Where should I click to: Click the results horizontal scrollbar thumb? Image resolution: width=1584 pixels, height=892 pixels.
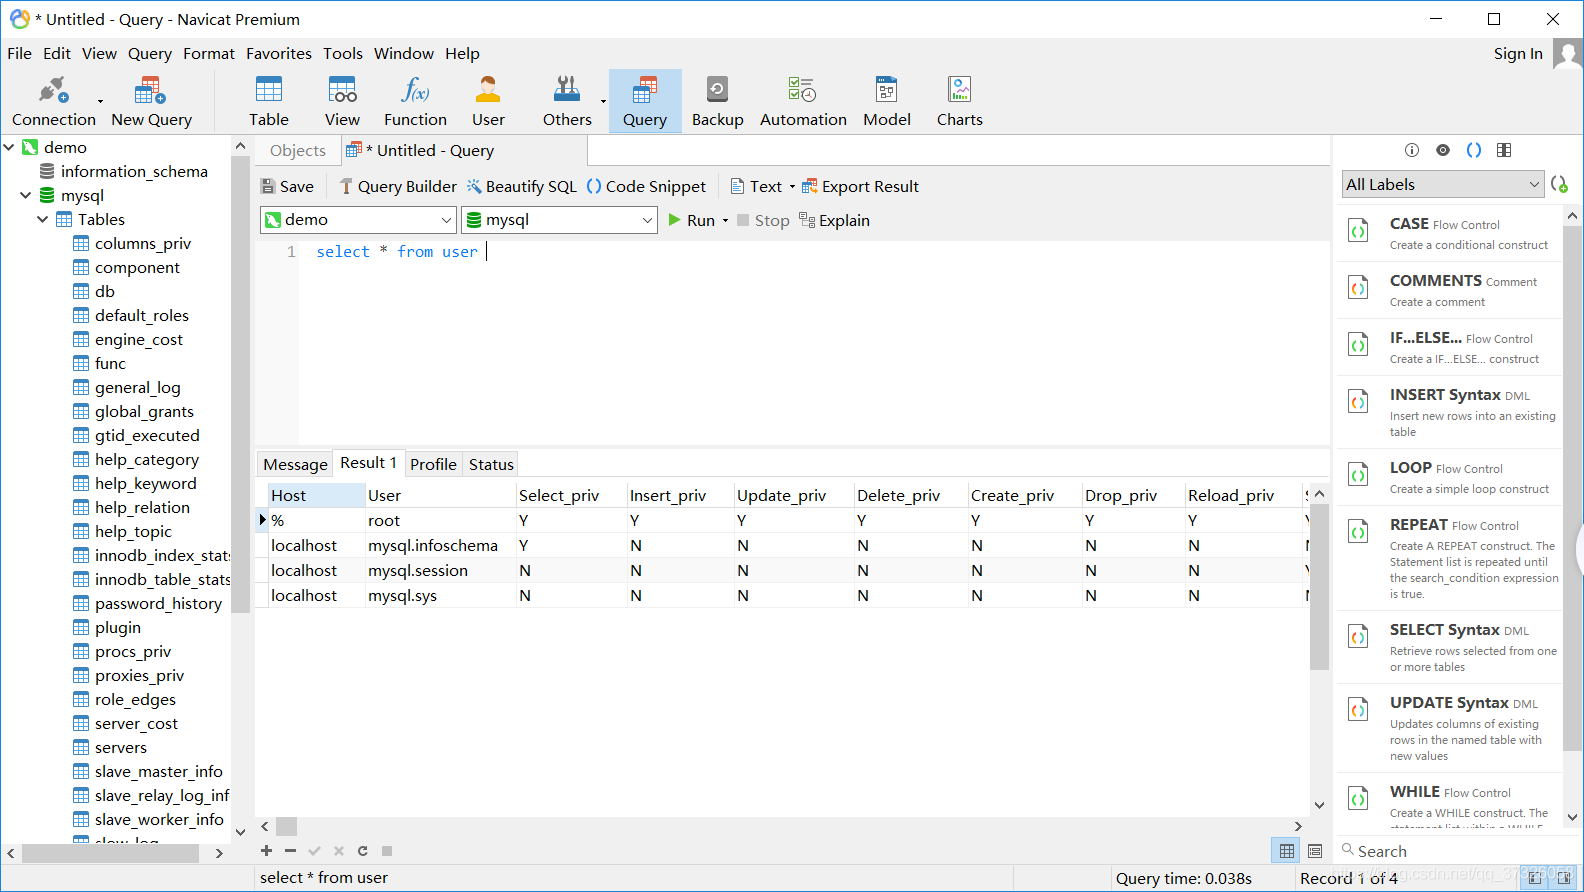point(287,826)
